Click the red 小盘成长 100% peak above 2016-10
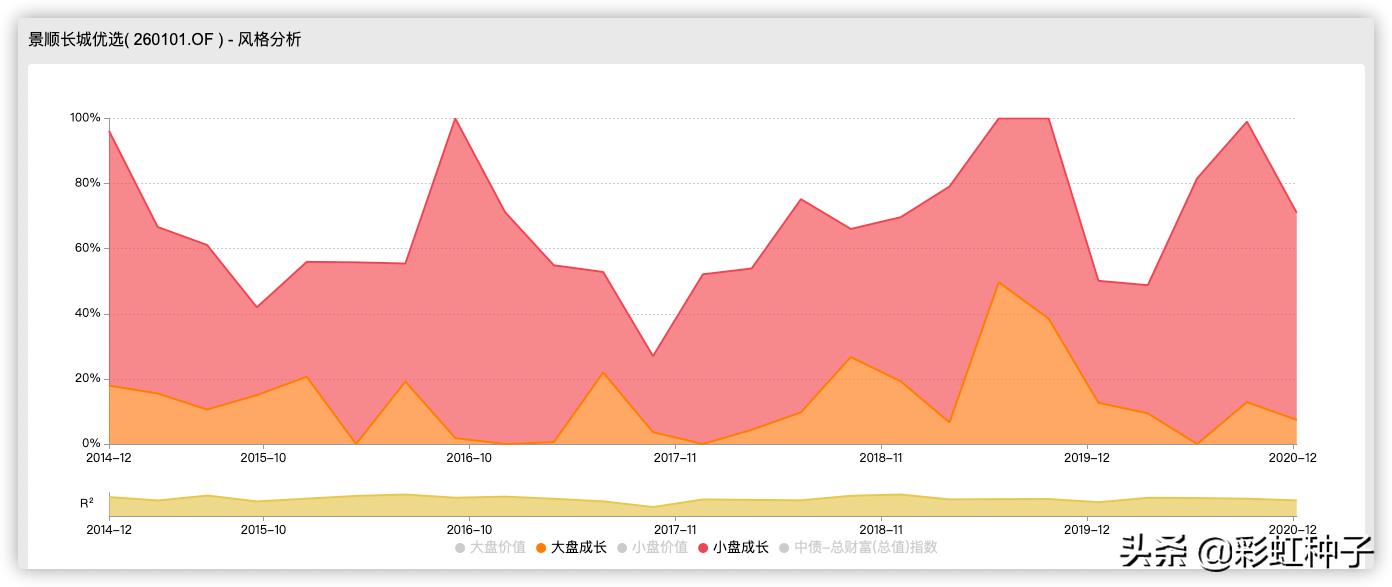 456,118
